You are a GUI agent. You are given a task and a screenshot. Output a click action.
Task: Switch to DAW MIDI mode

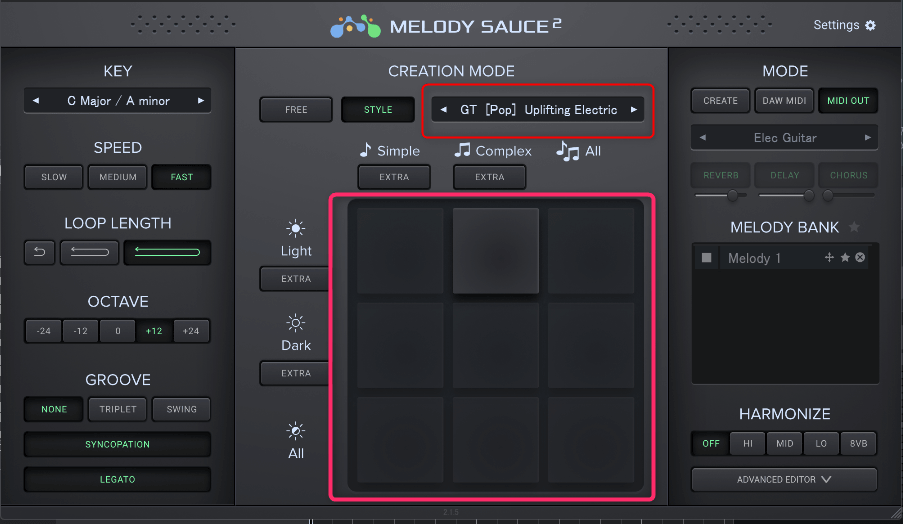click(x=785, y=101)
